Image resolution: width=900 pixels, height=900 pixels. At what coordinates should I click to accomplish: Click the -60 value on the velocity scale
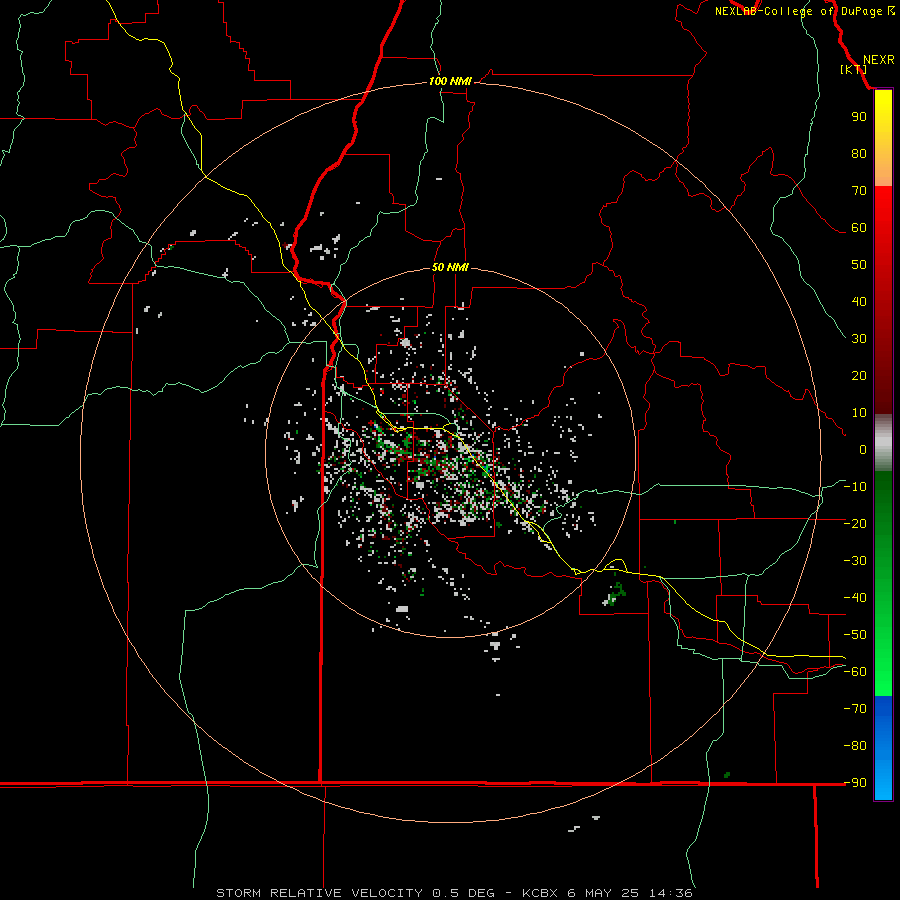point(855,672)
